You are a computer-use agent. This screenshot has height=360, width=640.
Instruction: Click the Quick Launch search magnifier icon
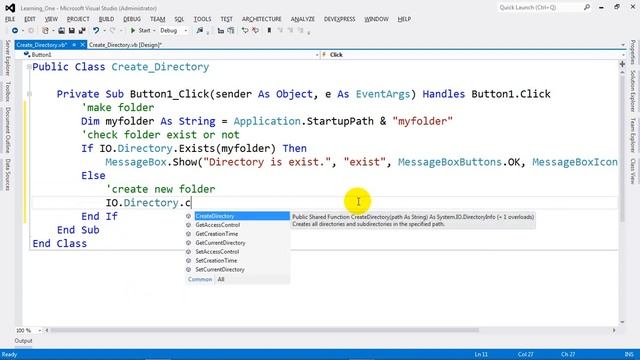587,7
